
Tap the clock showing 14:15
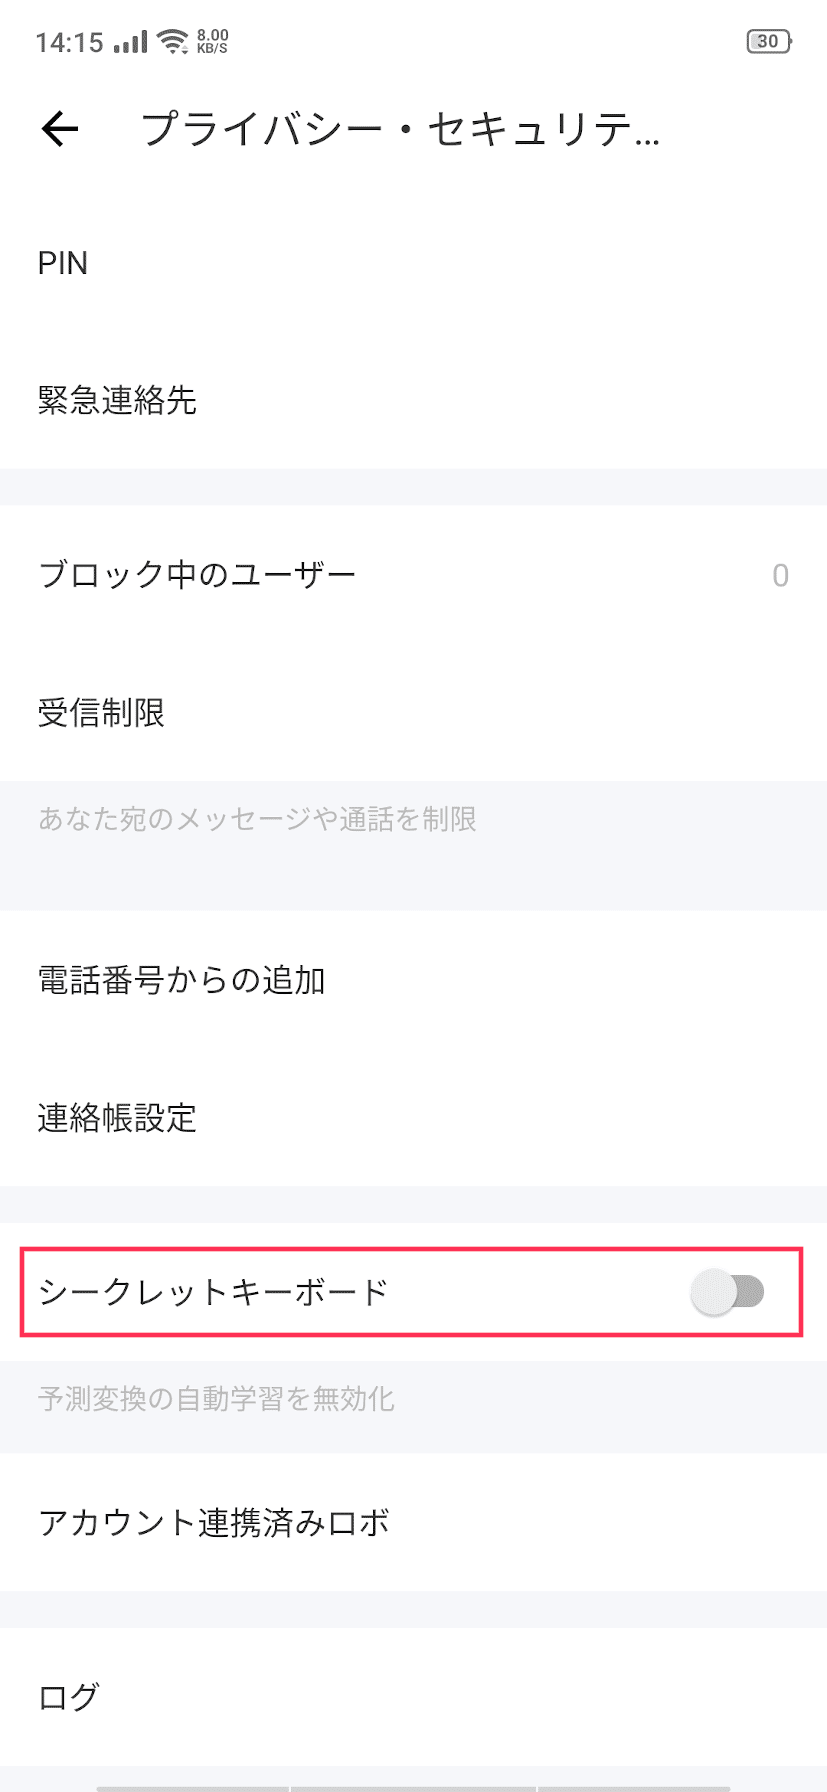(68, 41)
